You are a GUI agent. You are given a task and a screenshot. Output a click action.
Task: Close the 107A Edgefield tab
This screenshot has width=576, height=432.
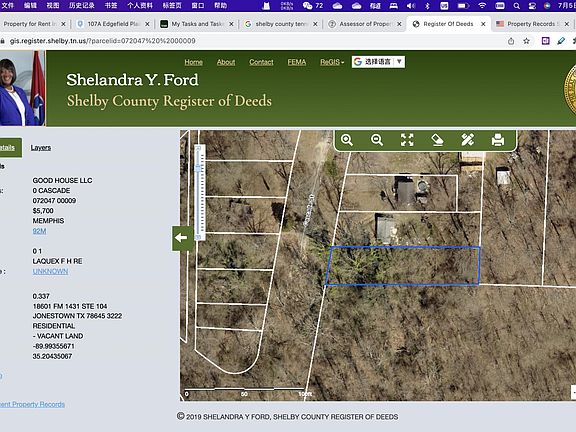(147, 24)
